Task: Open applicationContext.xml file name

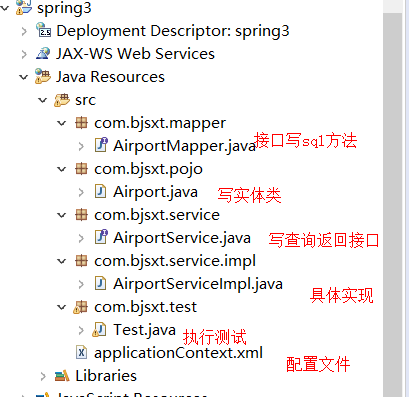Action: click(x=179, y=353)
